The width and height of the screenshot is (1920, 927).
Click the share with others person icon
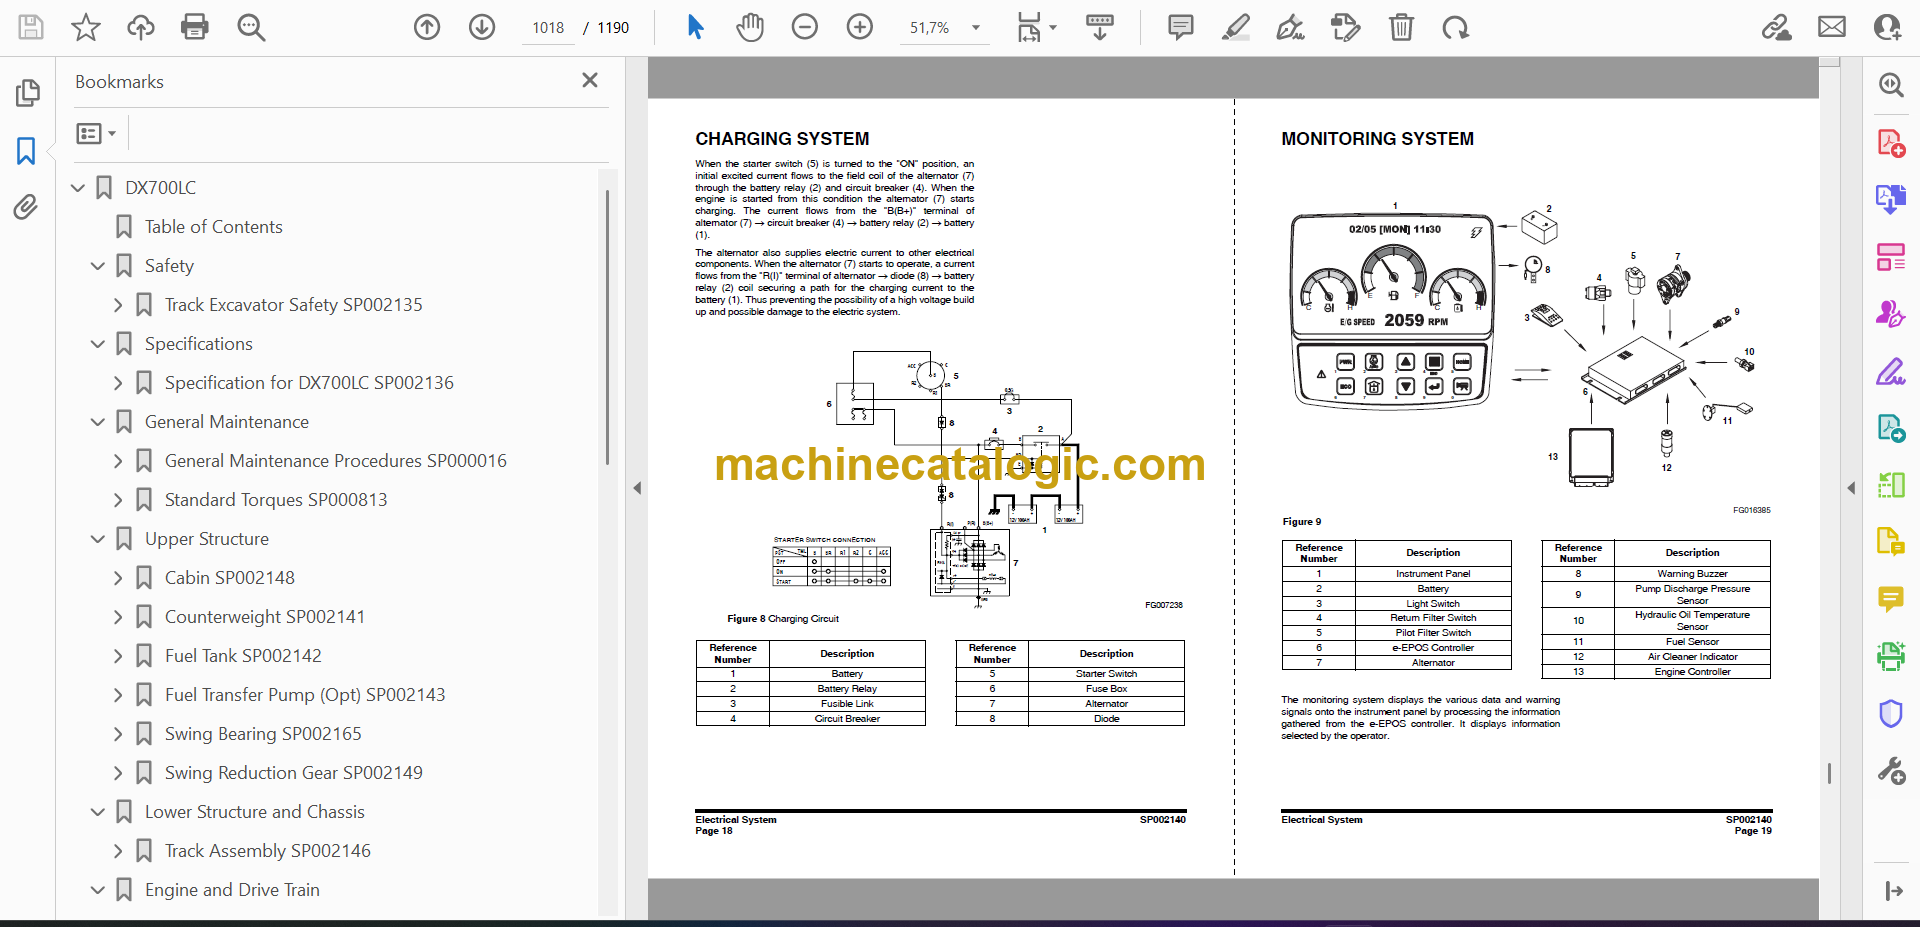click(x=1887, y=27)
